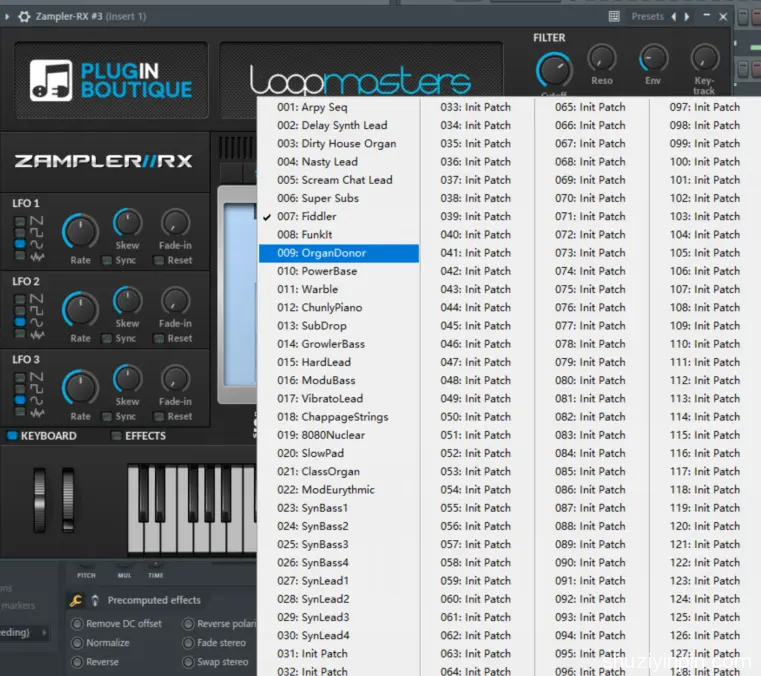Open the preset grid icon in title bar
The image size is (761, 676).
tap(614, 16)
